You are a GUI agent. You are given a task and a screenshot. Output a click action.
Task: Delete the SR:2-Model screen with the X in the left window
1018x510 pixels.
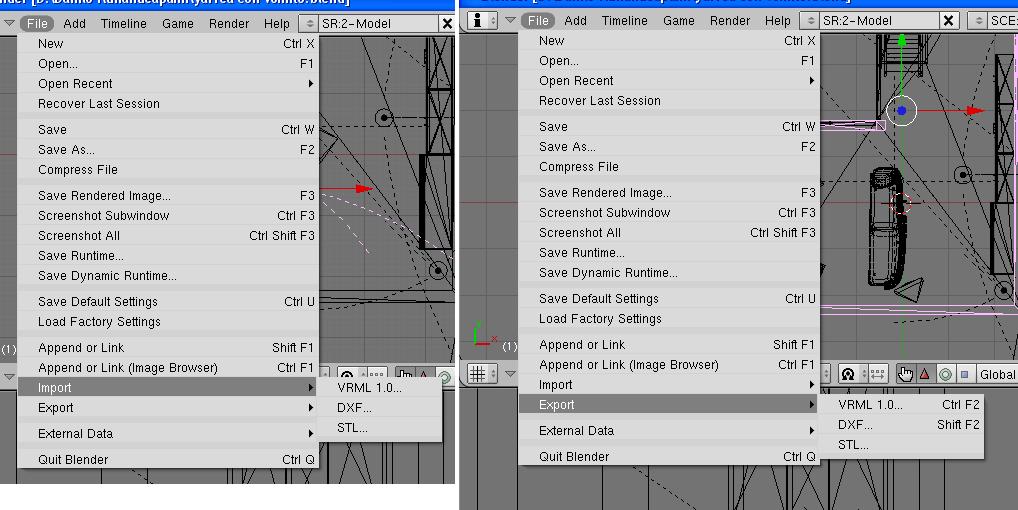coord(447,24)
